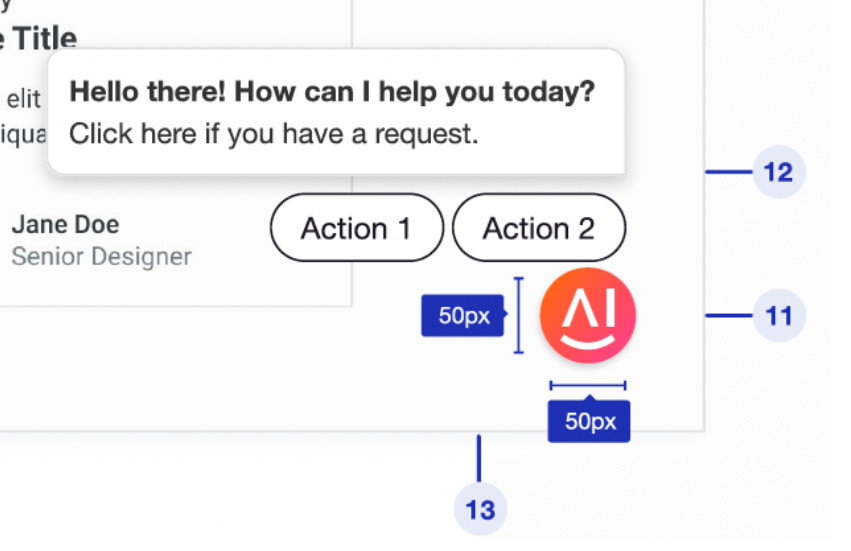Viewport: 851px width, 551px height.
Task: Click the Jane Doe name
Action: point(65,224)
